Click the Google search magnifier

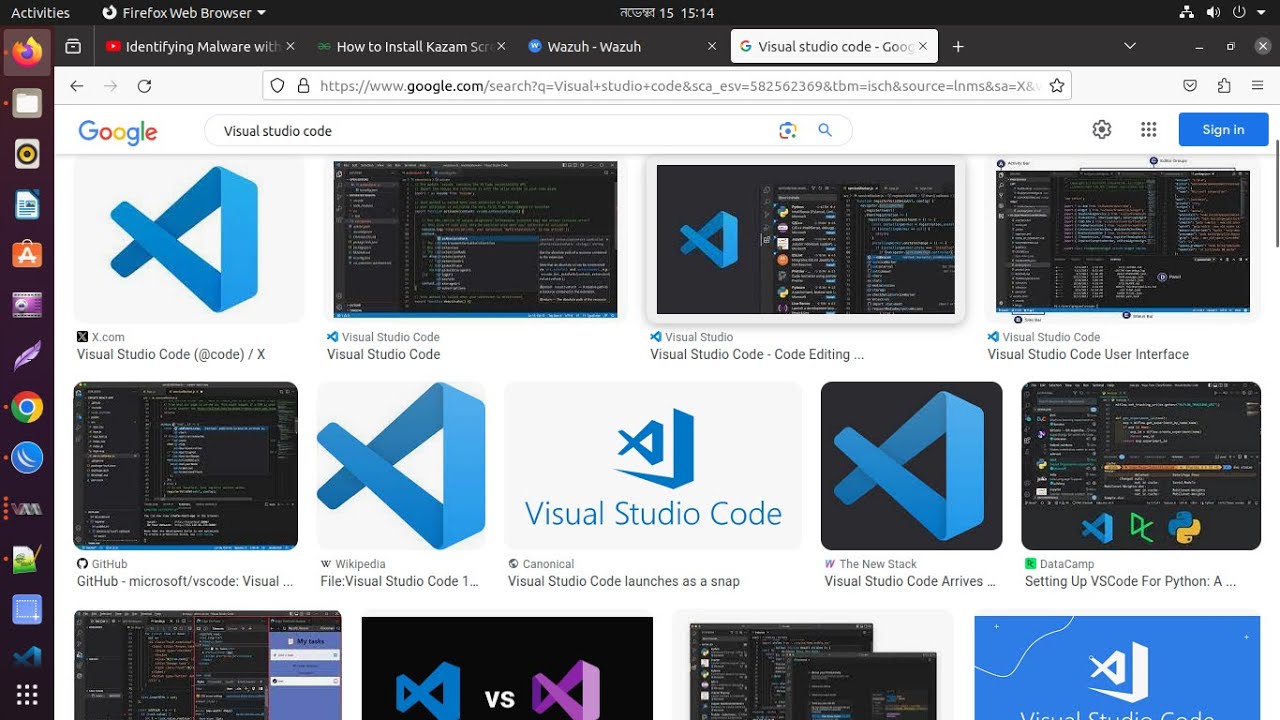(x=825, y=130)
